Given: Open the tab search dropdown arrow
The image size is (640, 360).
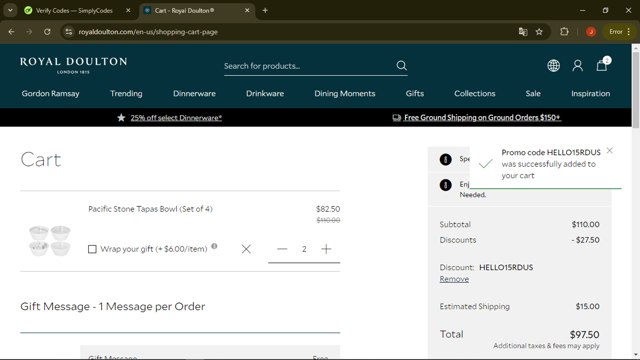Looking at the screenshot, I should coord(10,11).
